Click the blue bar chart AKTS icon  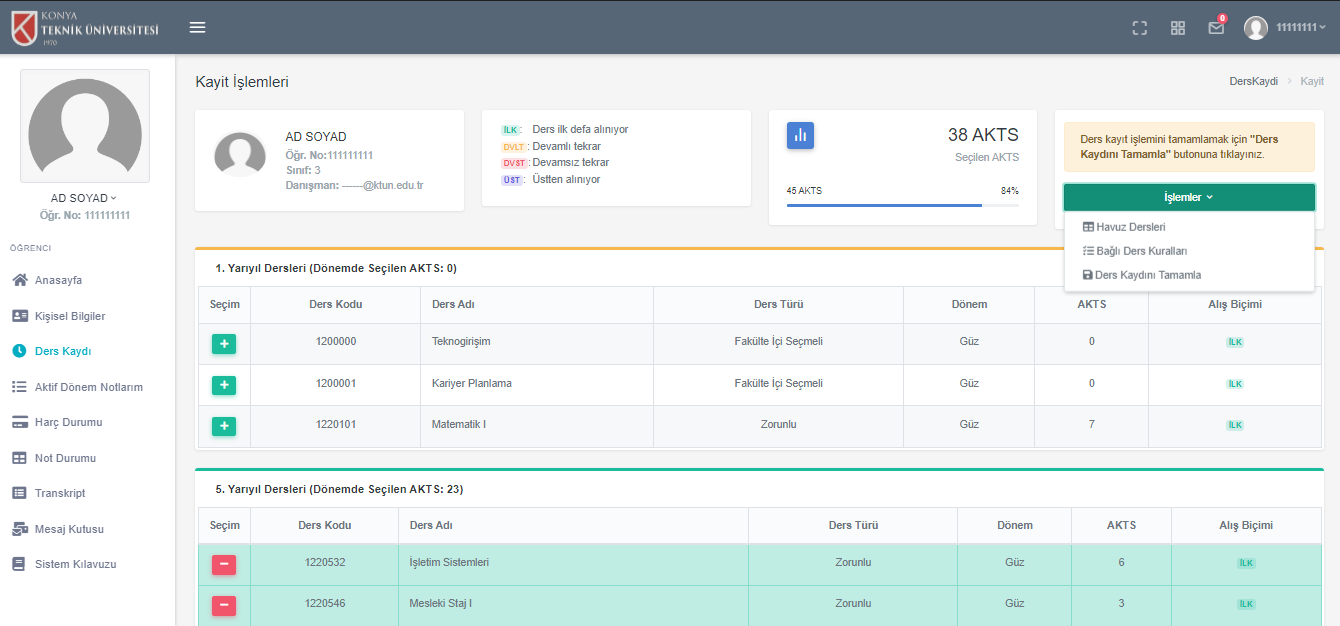tap(800, 135)
